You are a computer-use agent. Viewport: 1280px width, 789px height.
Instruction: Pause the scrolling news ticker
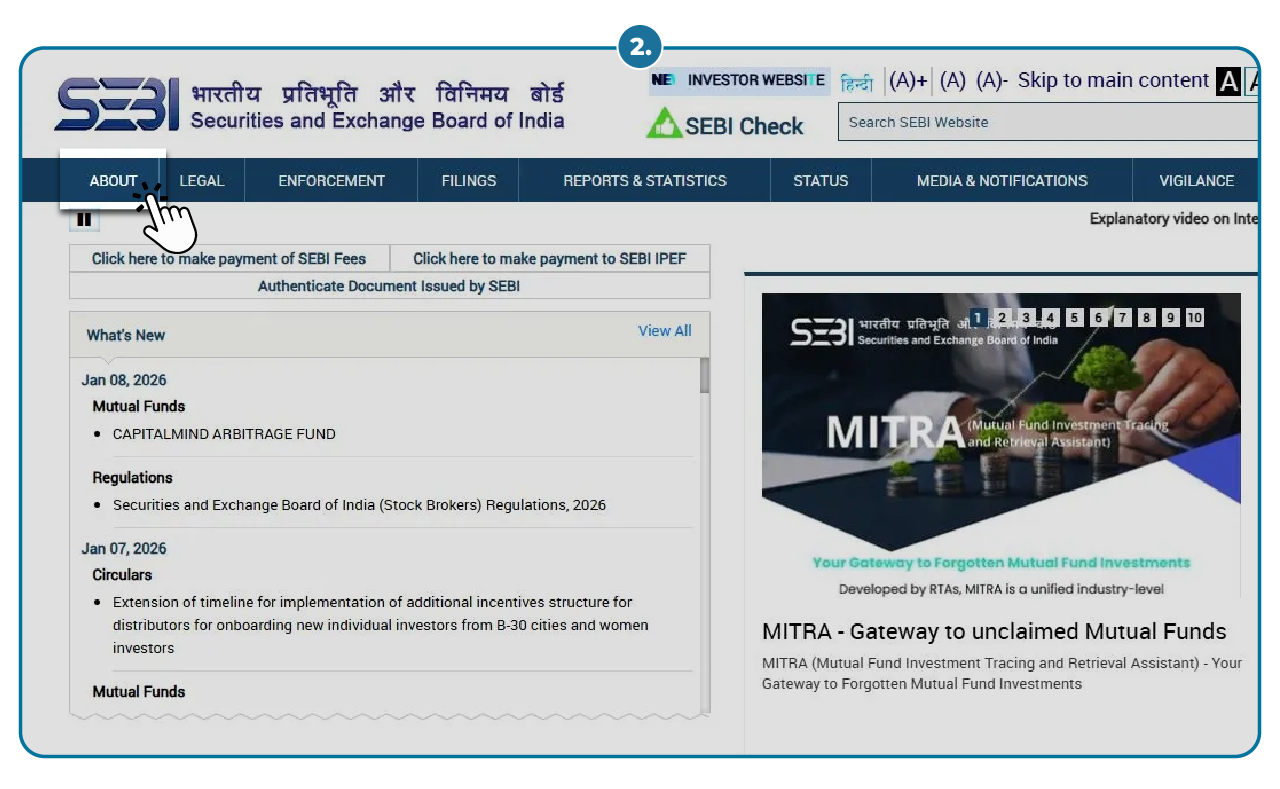[x=84, y=219]
